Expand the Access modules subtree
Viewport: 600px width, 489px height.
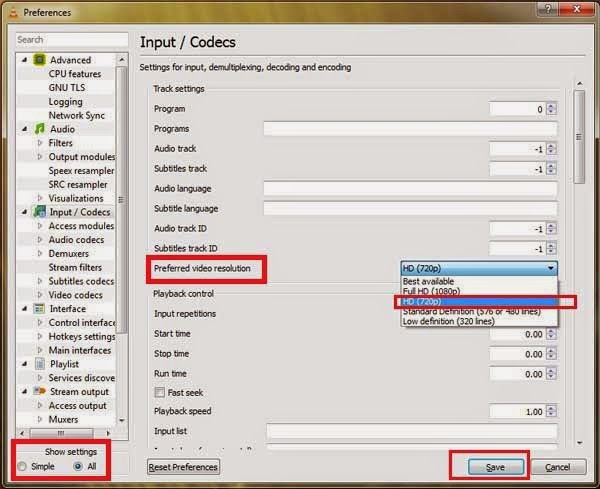pyautogui.click(x=40, y=226)
